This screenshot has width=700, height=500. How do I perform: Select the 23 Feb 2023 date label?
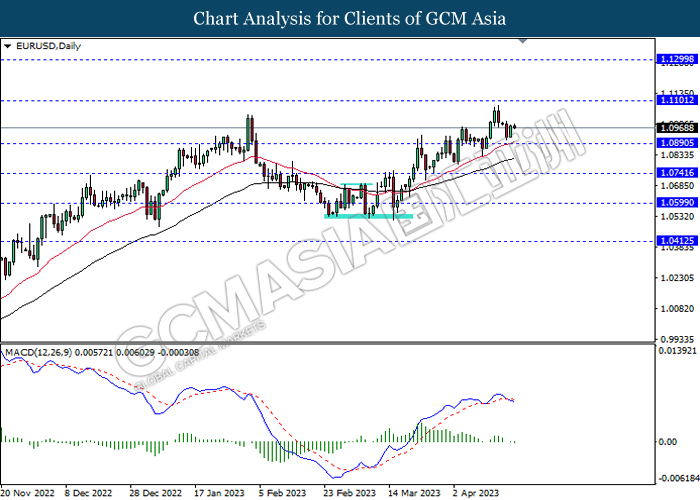(x=350, y=493)
